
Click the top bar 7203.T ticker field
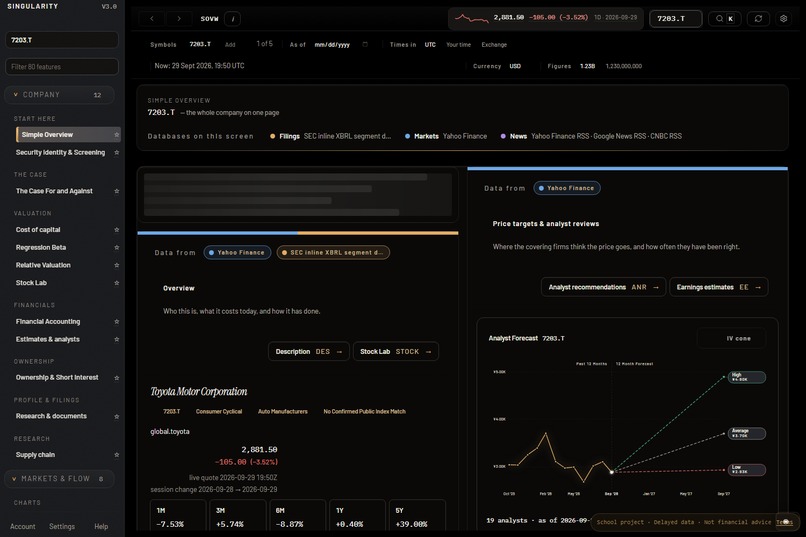(x=675, y=18)
